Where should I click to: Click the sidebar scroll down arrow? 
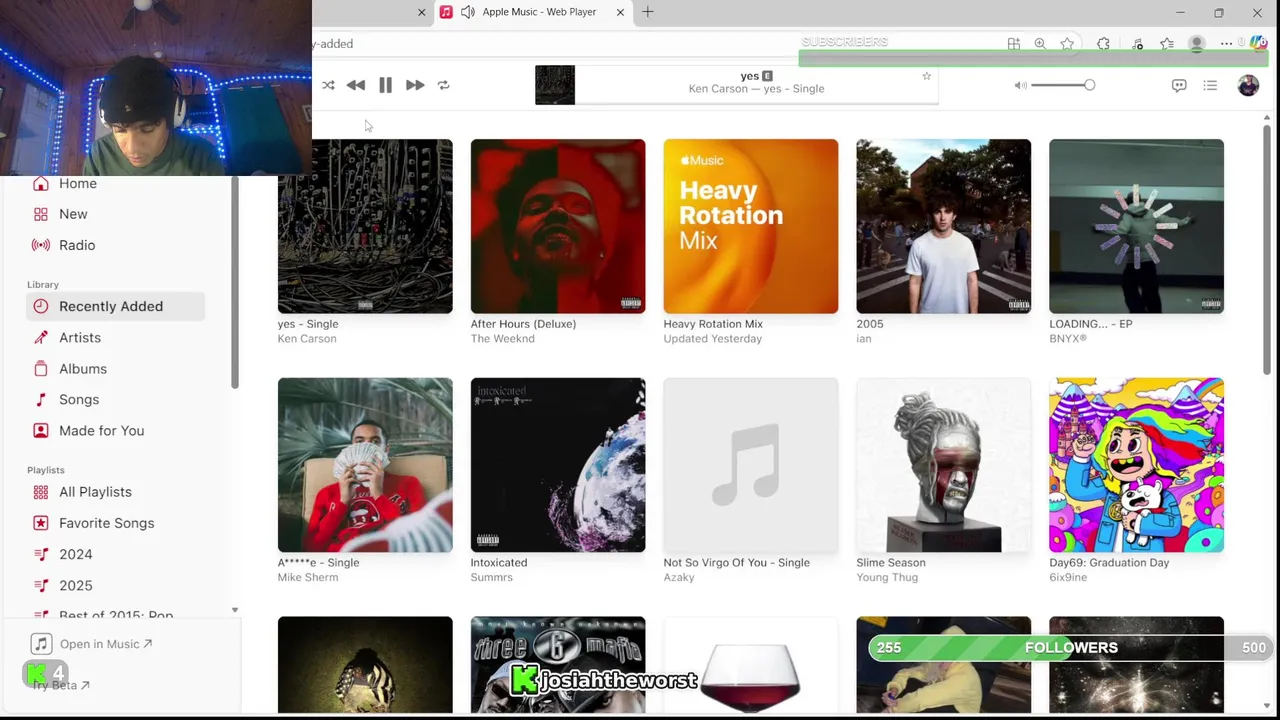(x=235, y=610)
